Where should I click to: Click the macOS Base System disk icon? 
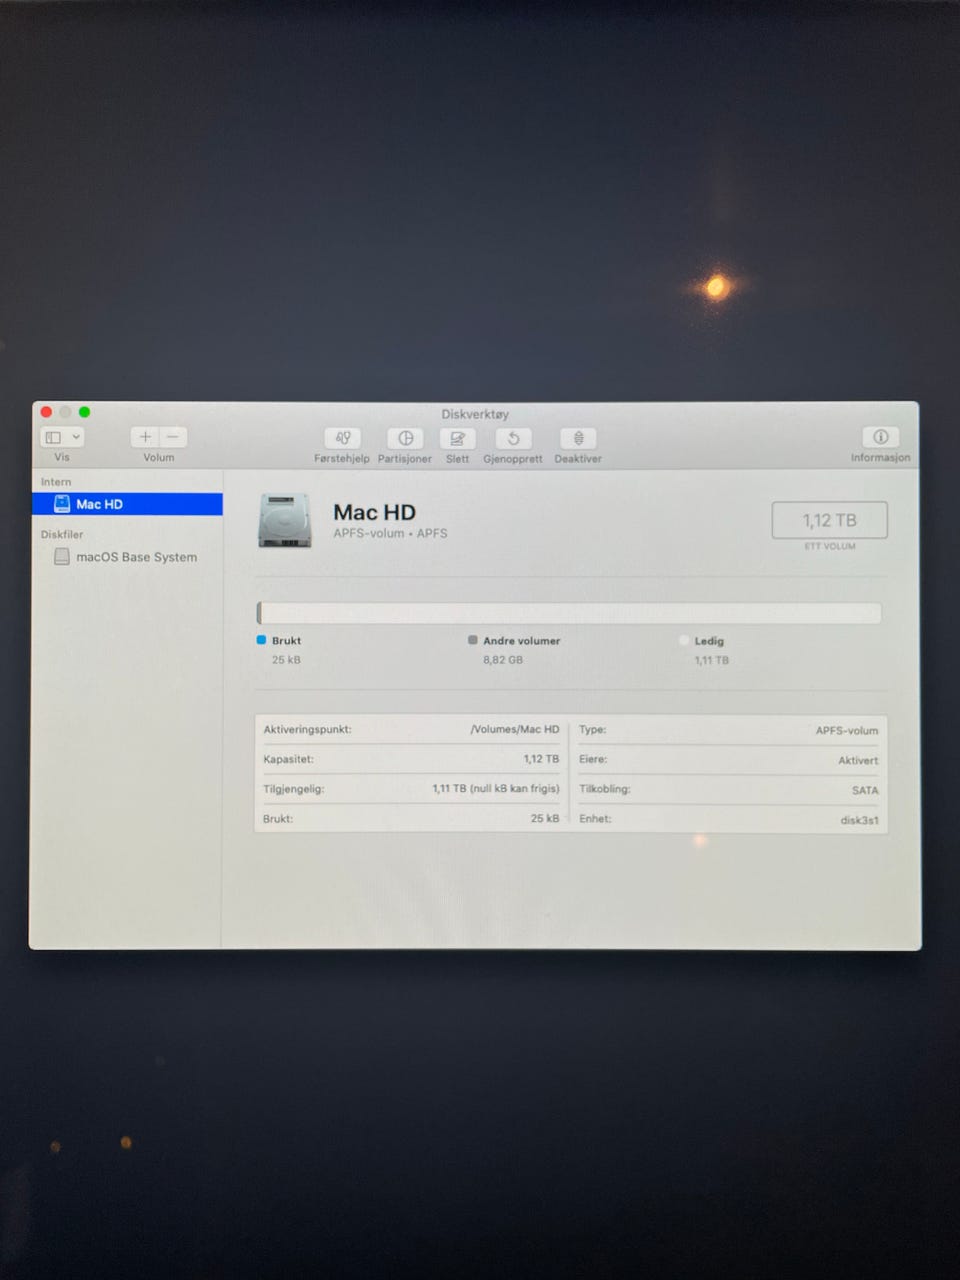[x=62, y=556]
